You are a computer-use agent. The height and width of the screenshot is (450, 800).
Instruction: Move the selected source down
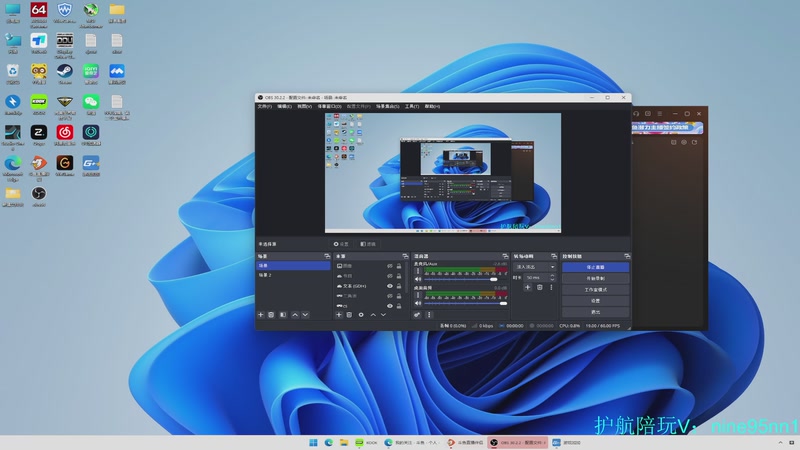tap(383, 315)
